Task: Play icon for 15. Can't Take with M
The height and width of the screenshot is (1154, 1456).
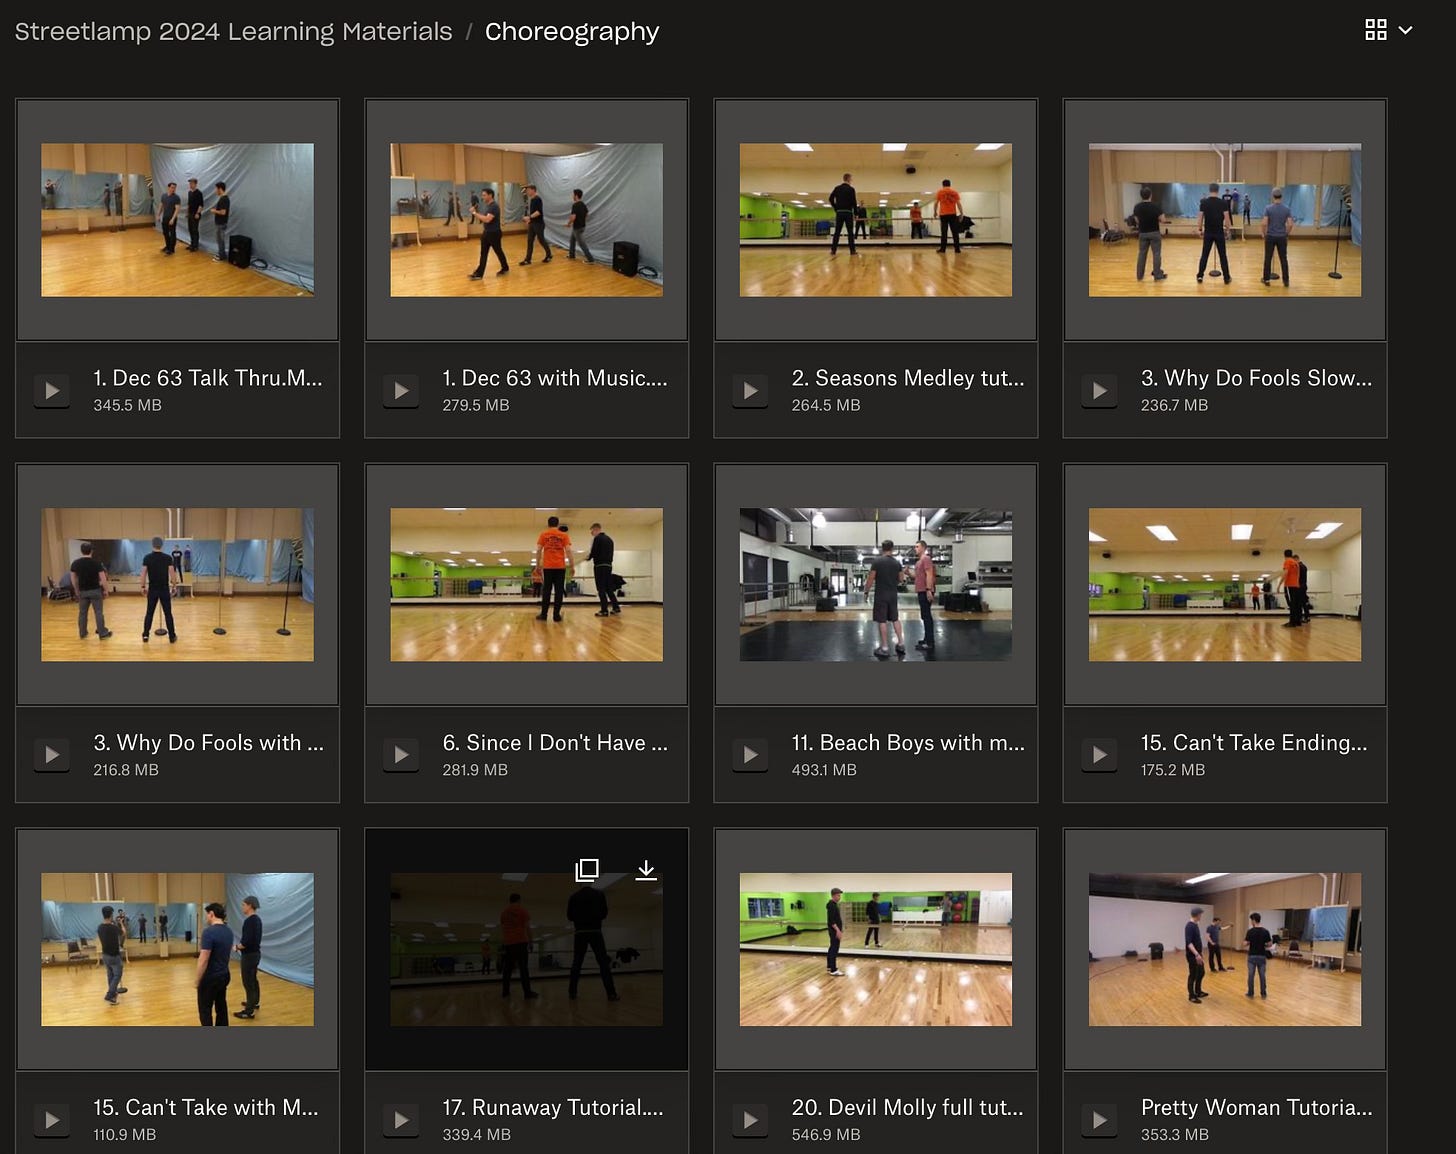Action: [x=52, y=1120]
